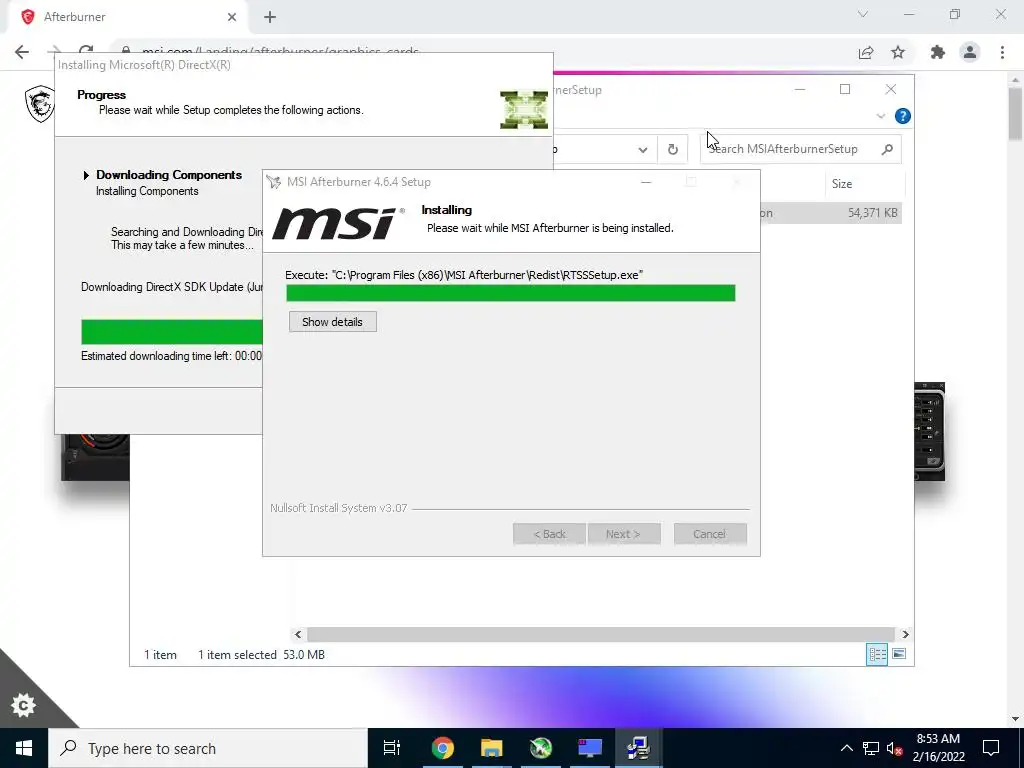Image resolution: width=1024 pixels, height=768 pixels.
Task: Click the muted volume tray icon
Action: click(x=895, y=748)
